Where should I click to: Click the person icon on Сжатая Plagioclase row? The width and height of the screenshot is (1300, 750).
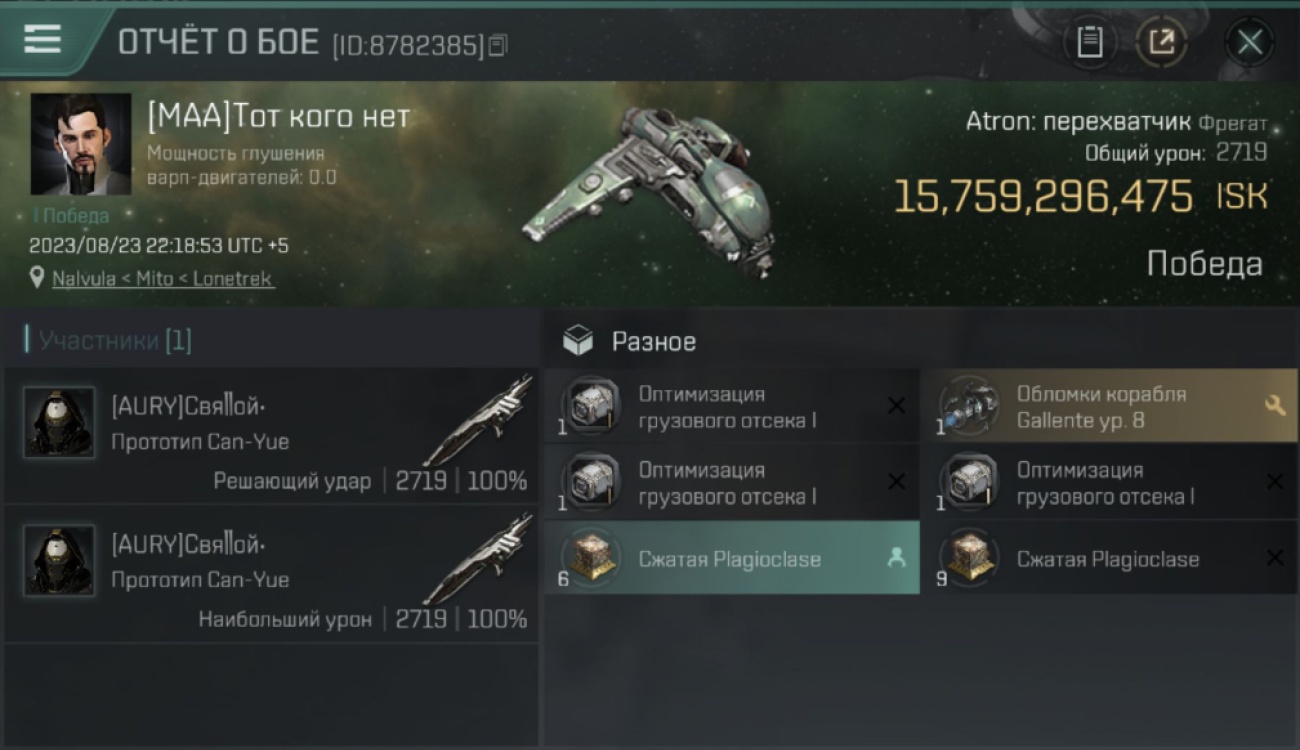pyautogui.click(x=896, y=559)
